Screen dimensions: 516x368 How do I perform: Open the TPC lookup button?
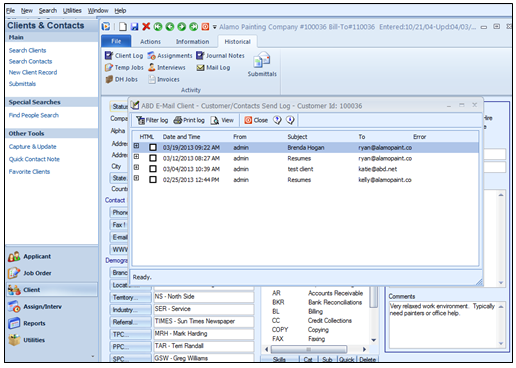click(130, 334)
